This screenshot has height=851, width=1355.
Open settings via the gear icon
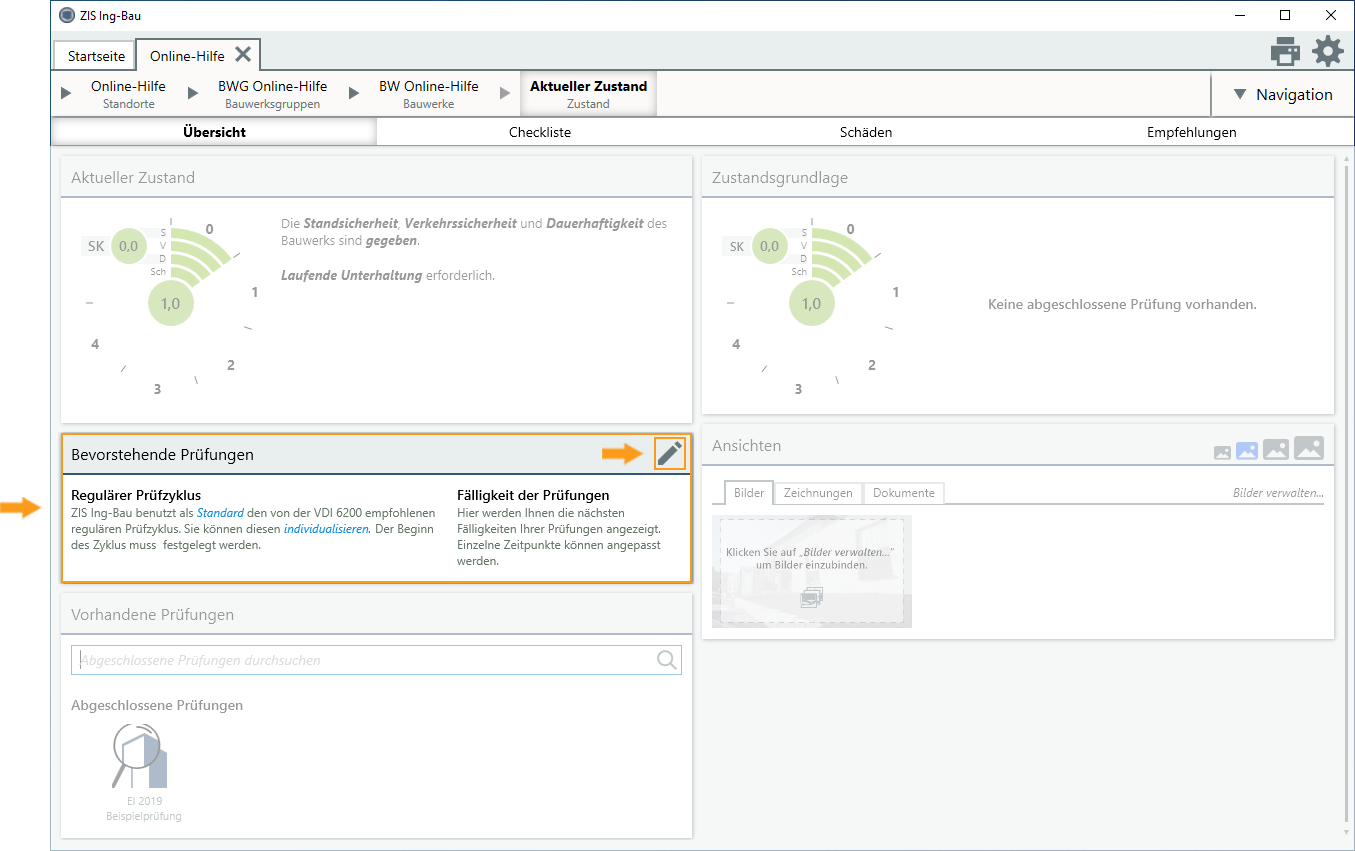point(1328,51)
